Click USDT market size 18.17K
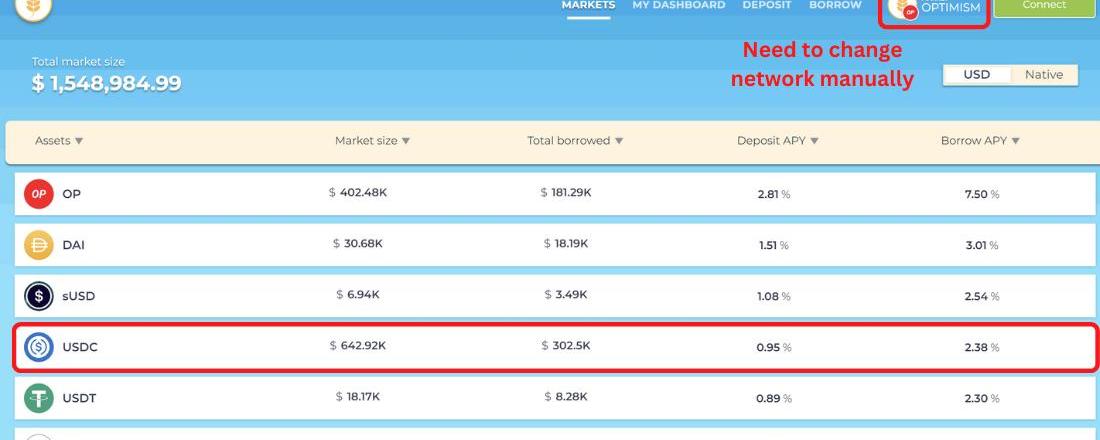Screen dimensions: 1100x440 (358, 396)
